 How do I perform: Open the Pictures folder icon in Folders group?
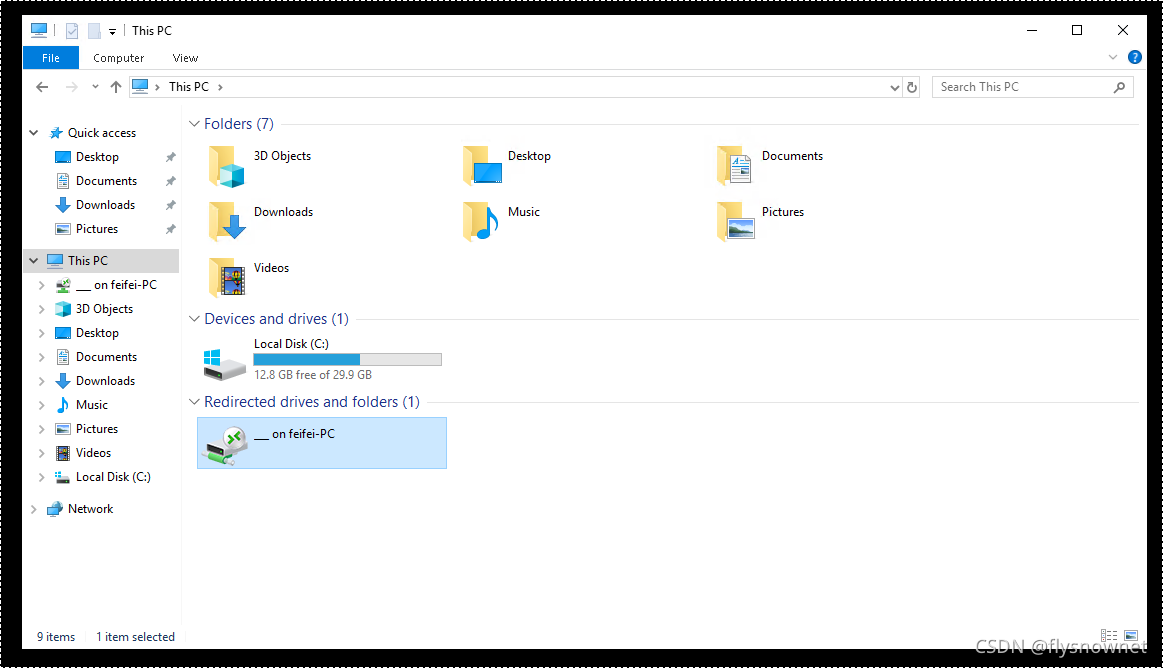(x=736, y=222)
